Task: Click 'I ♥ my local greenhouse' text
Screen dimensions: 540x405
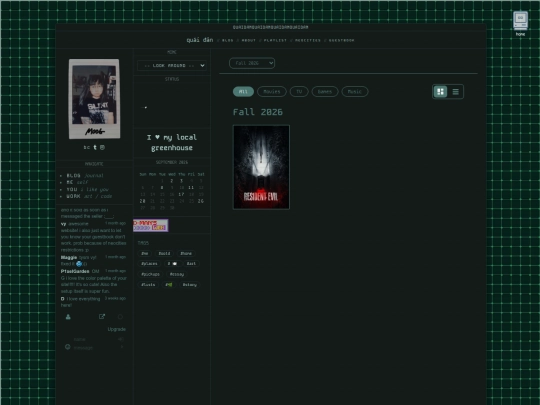Action: (x=172, y=143)
